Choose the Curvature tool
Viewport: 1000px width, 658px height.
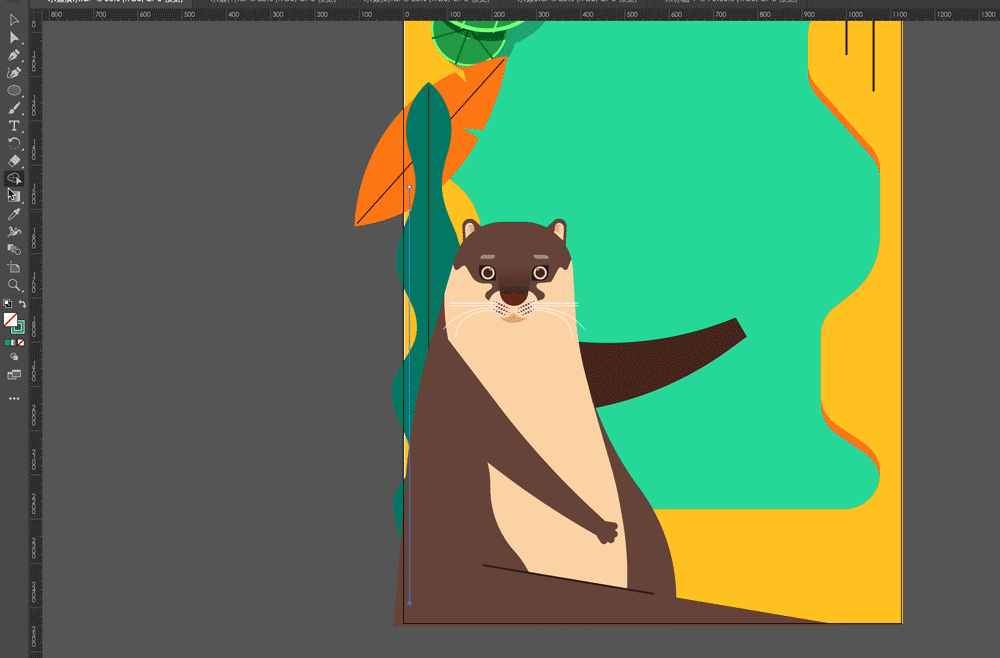pyautogui.click(x=14, y=73)
